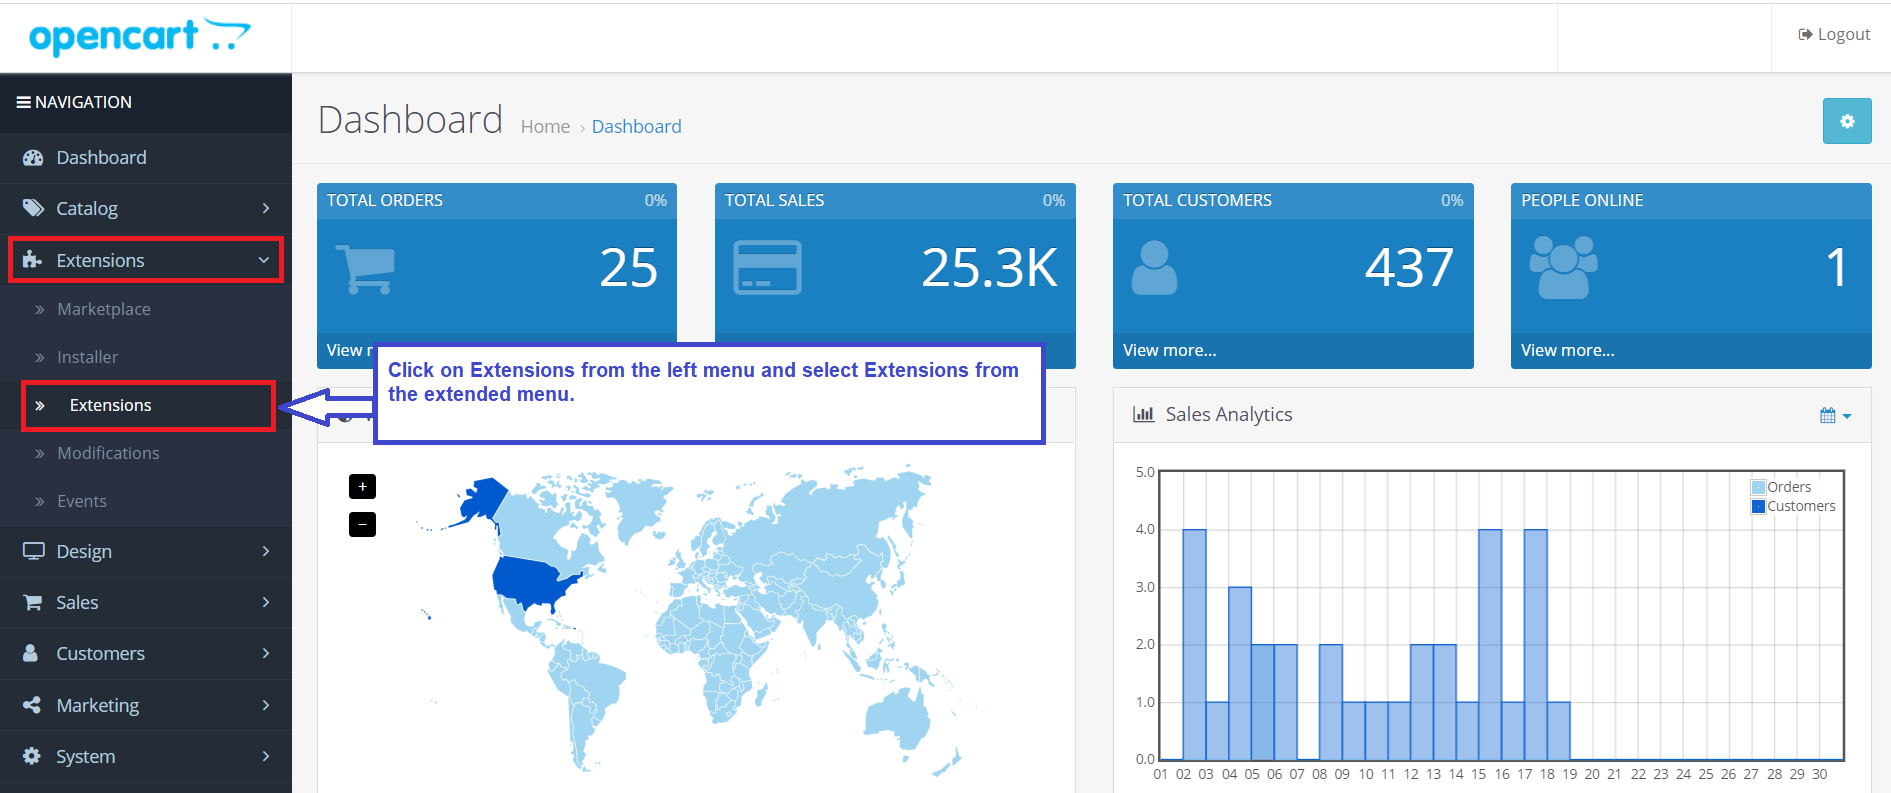Screen dimensions: 1891x793
Task: Click the day 02 bar in chart
Action: point(1194,645)
